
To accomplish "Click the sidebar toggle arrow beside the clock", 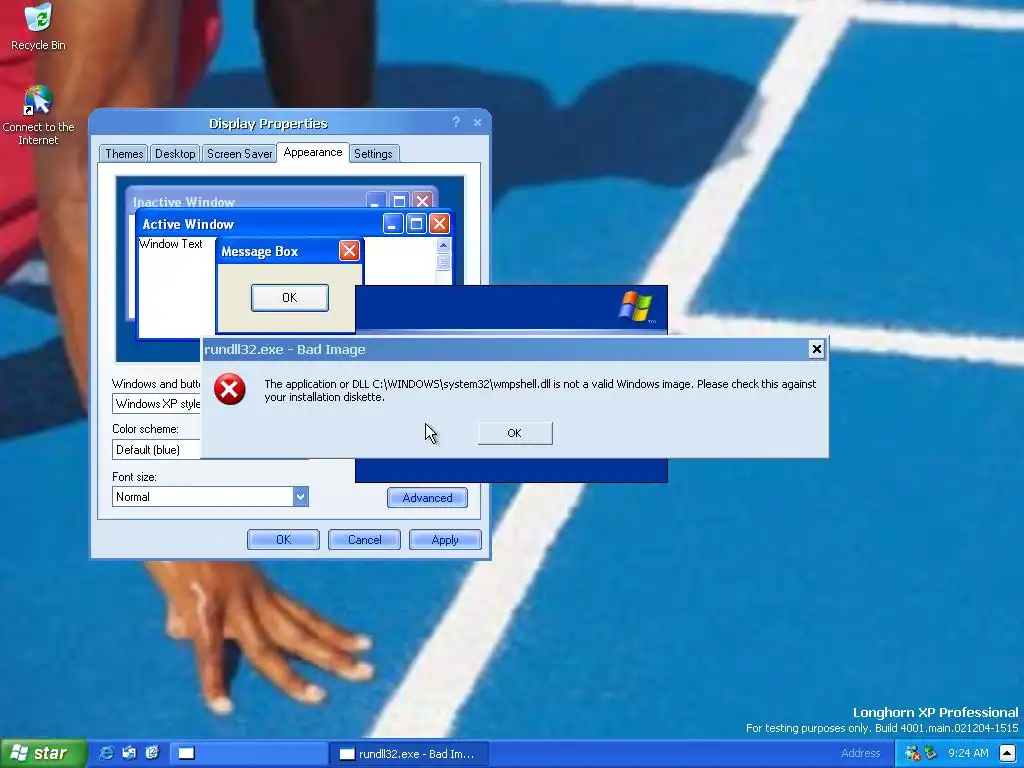I will click(x=1008, y=754).
